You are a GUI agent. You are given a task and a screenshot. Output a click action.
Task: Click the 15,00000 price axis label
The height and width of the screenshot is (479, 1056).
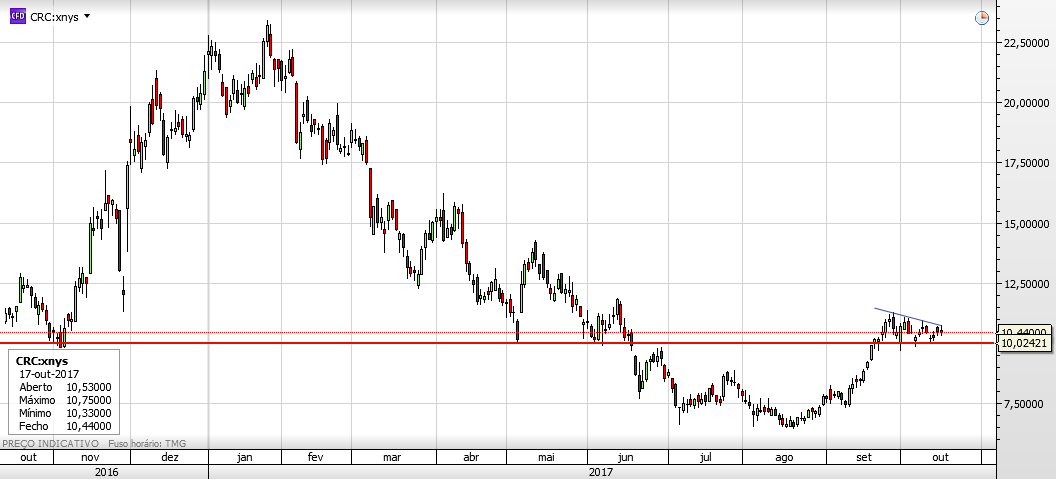(x=1025, y=224)
